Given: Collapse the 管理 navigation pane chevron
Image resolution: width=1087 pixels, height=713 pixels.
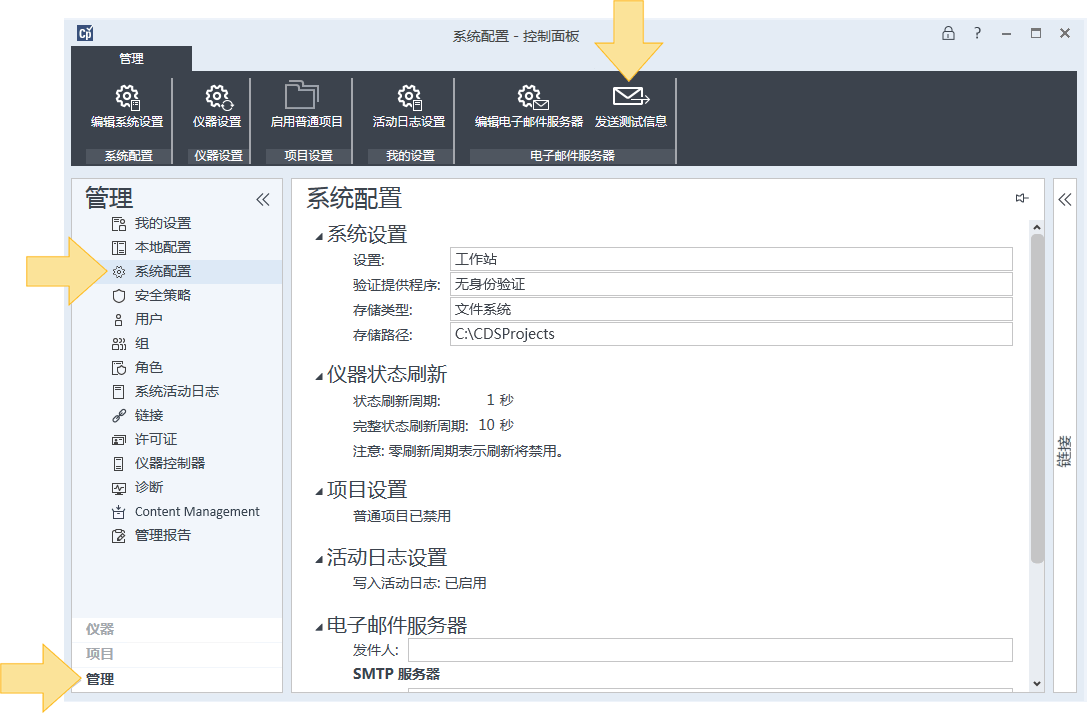Looking at the screenshot, I should (x=263, y=200).
